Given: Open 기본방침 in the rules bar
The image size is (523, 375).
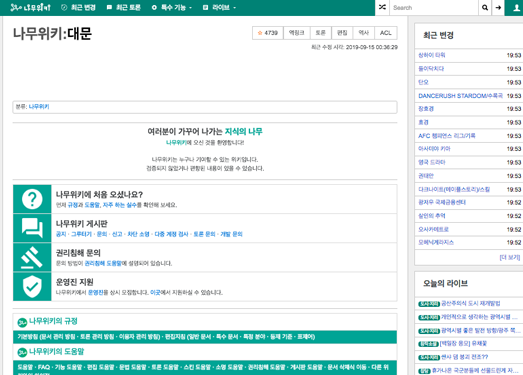Looking at the screenshot, I should pyautogui.click(x=28, y=337).
